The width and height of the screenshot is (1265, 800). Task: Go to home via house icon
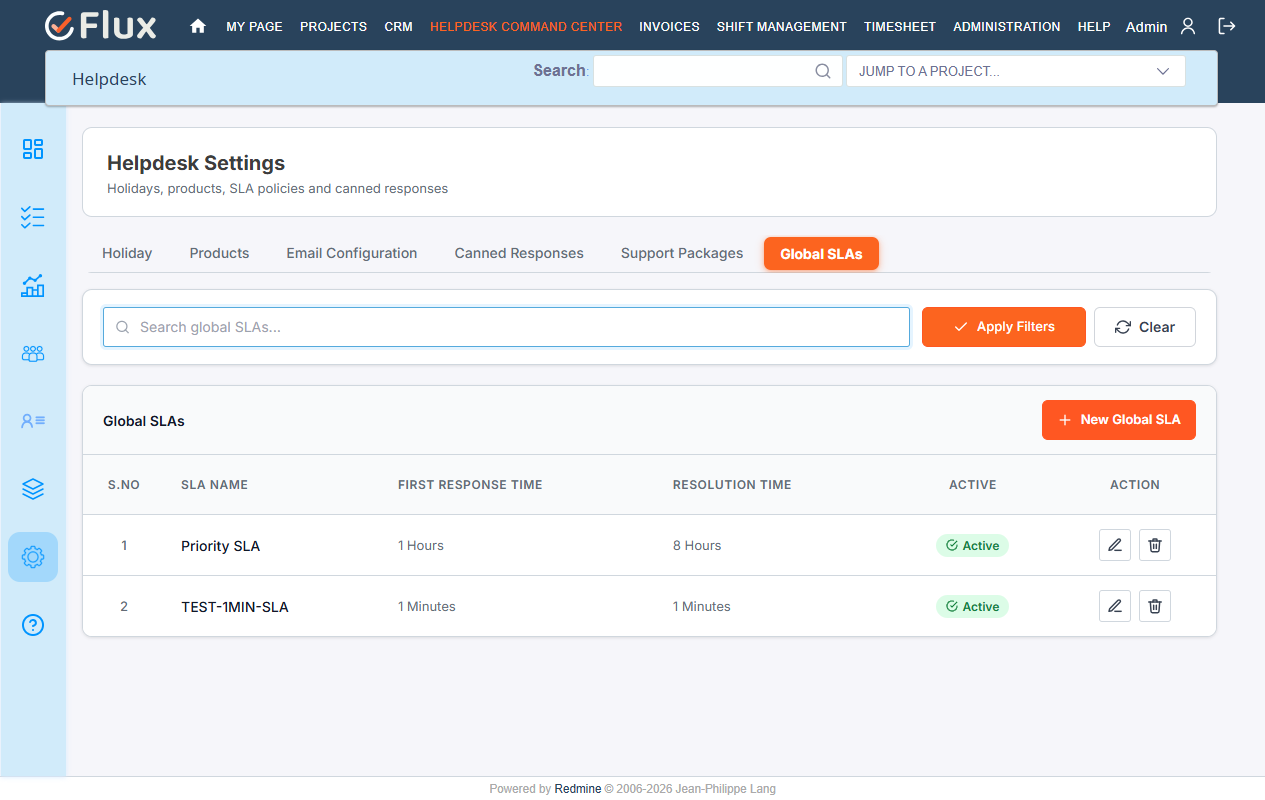[x=198, y=27]
